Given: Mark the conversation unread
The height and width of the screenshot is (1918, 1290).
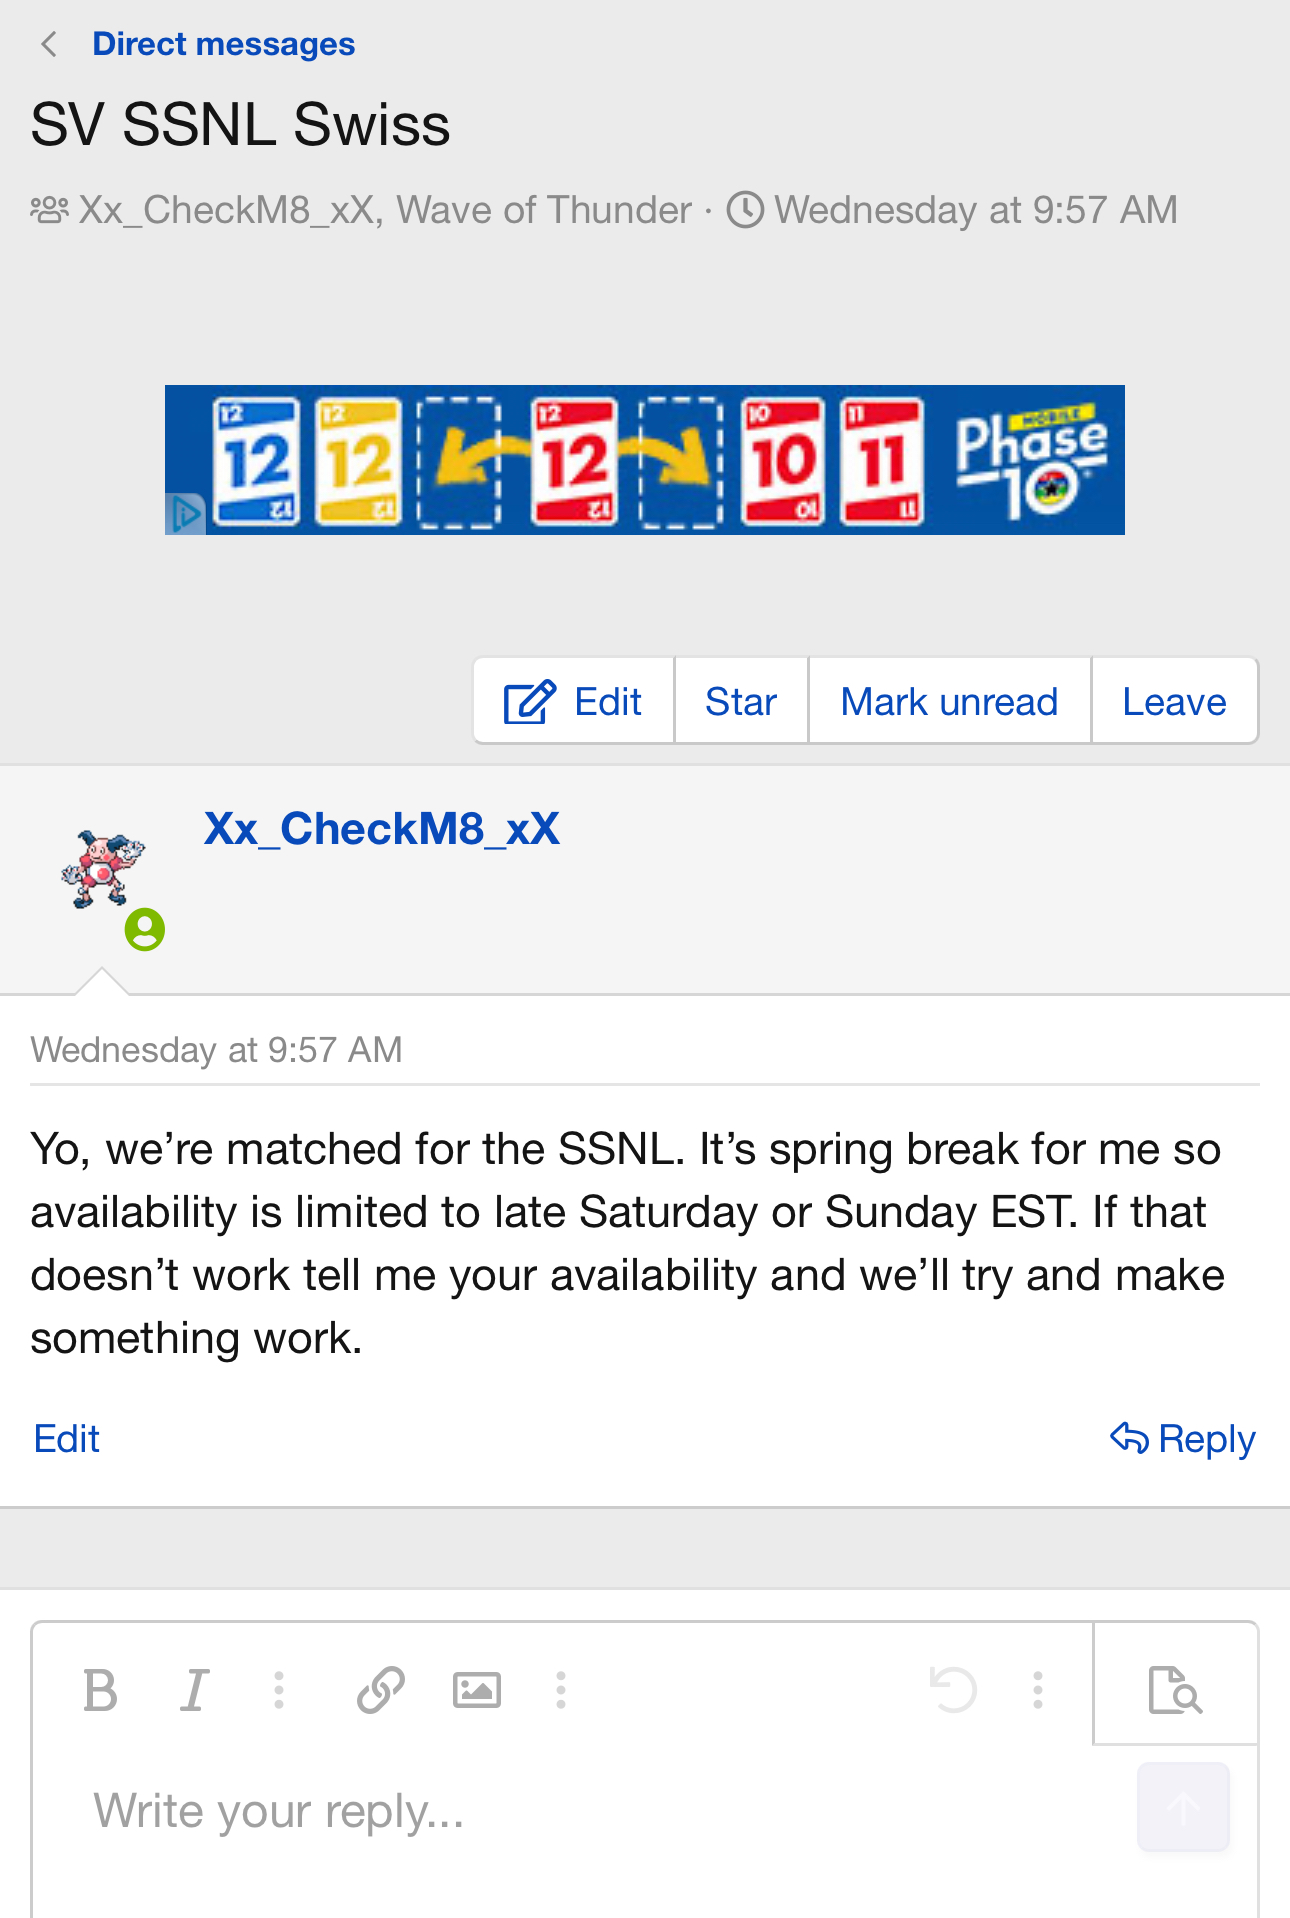Looking at the screenshot, I should tap(949, 702).
